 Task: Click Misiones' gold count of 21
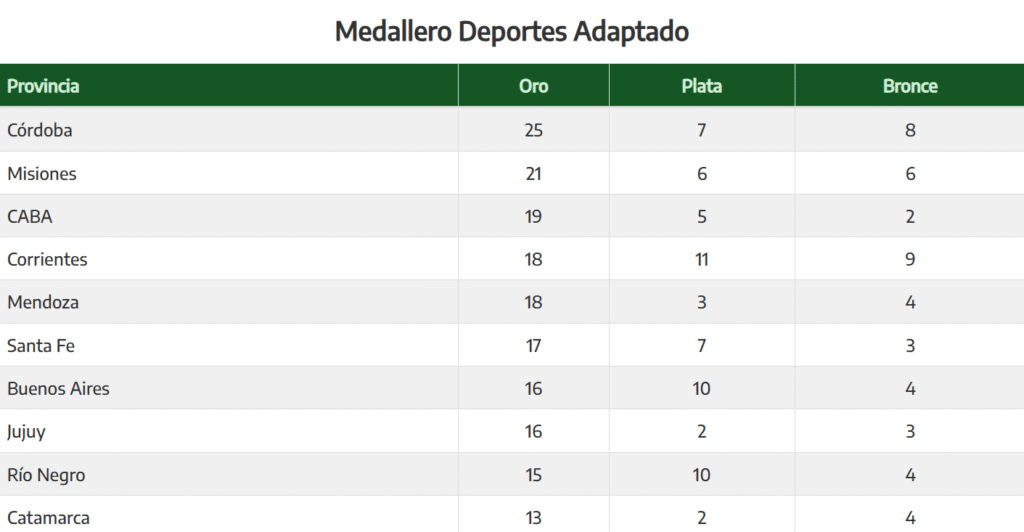click(x=533, y=174)
